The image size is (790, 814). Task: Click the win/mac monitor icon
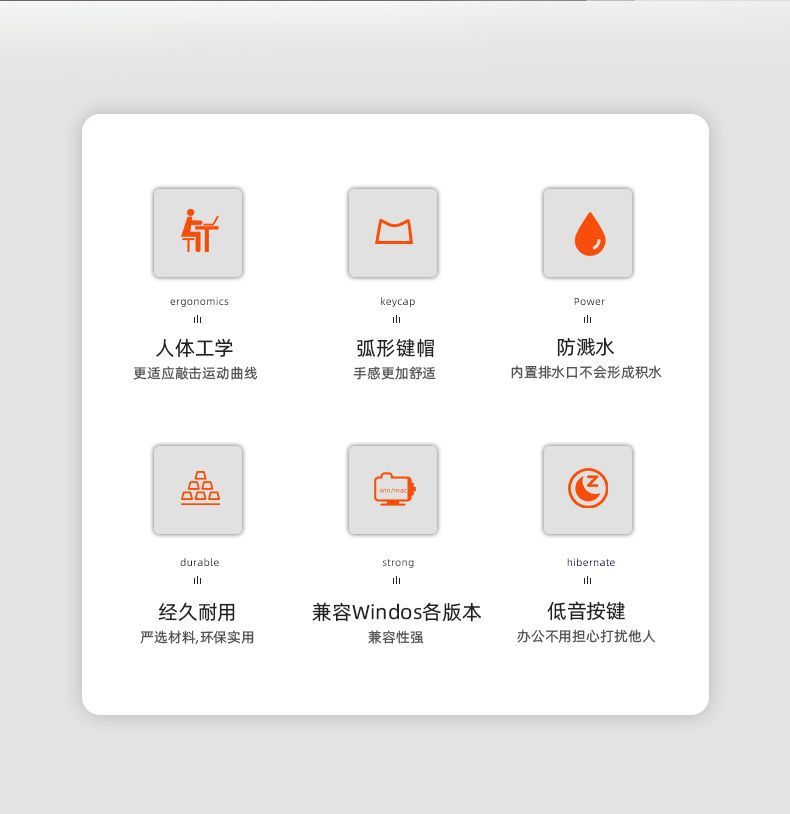tap(394, 489)
